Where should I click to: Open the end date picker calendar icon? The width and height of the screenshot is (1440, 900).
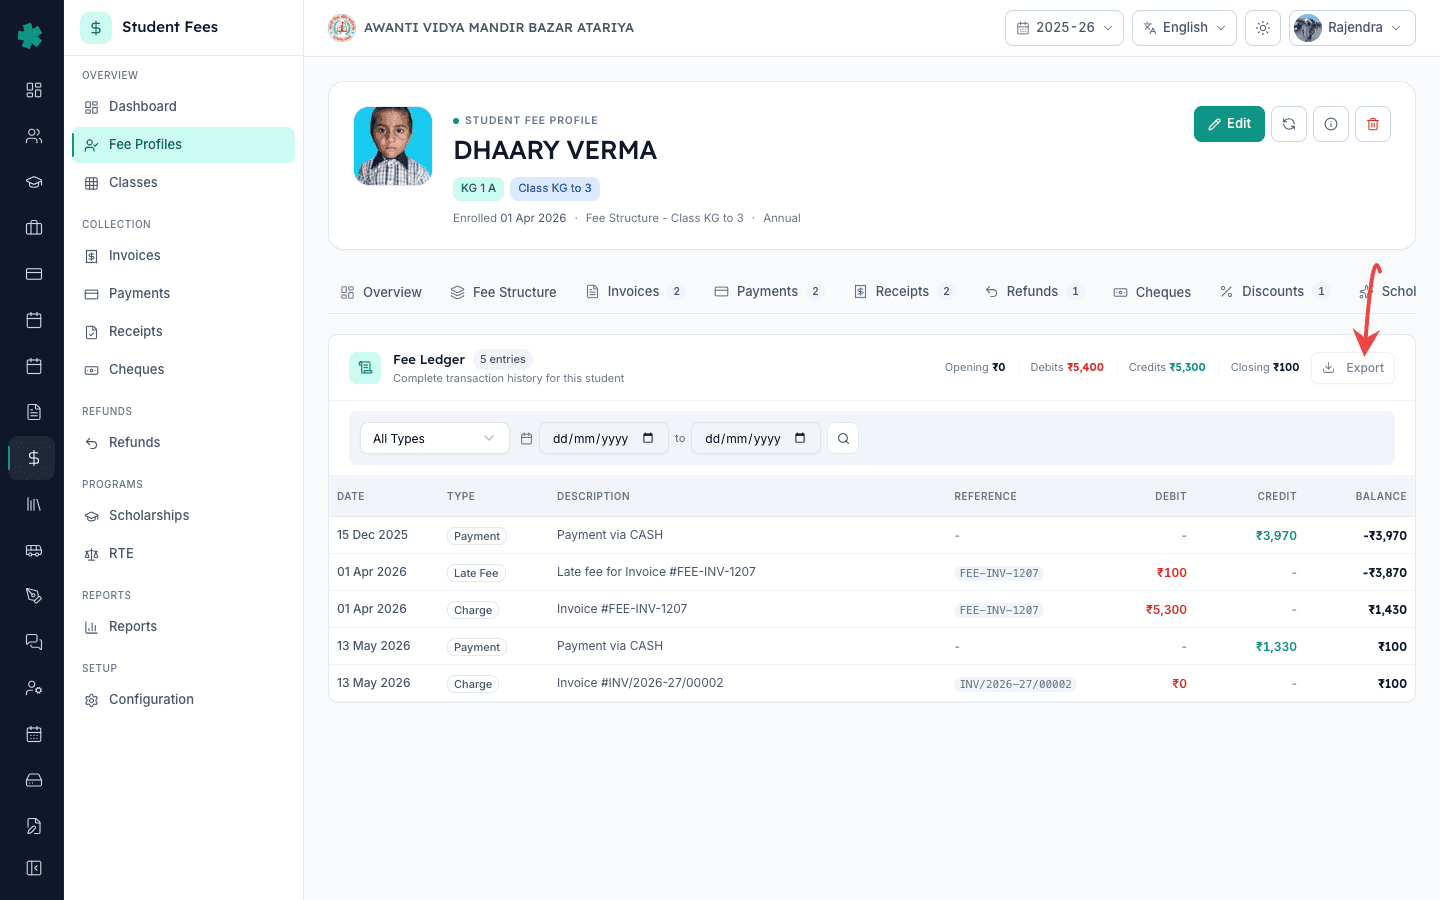(x=800, y=438)
